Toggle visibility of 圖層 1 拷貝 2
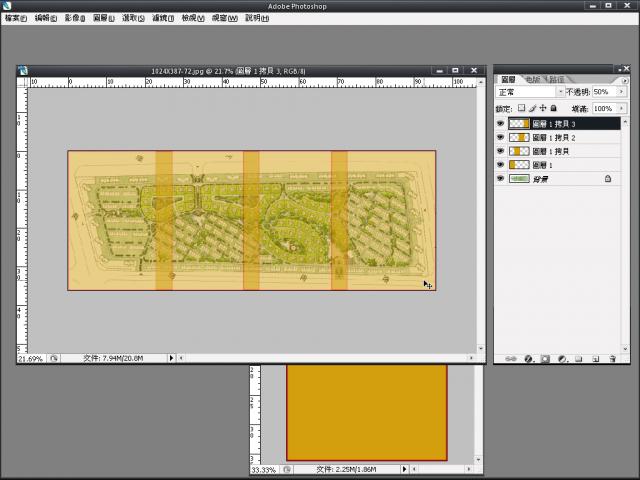Image resolution: width=640 pixels, height=480 pixels. 501,137
